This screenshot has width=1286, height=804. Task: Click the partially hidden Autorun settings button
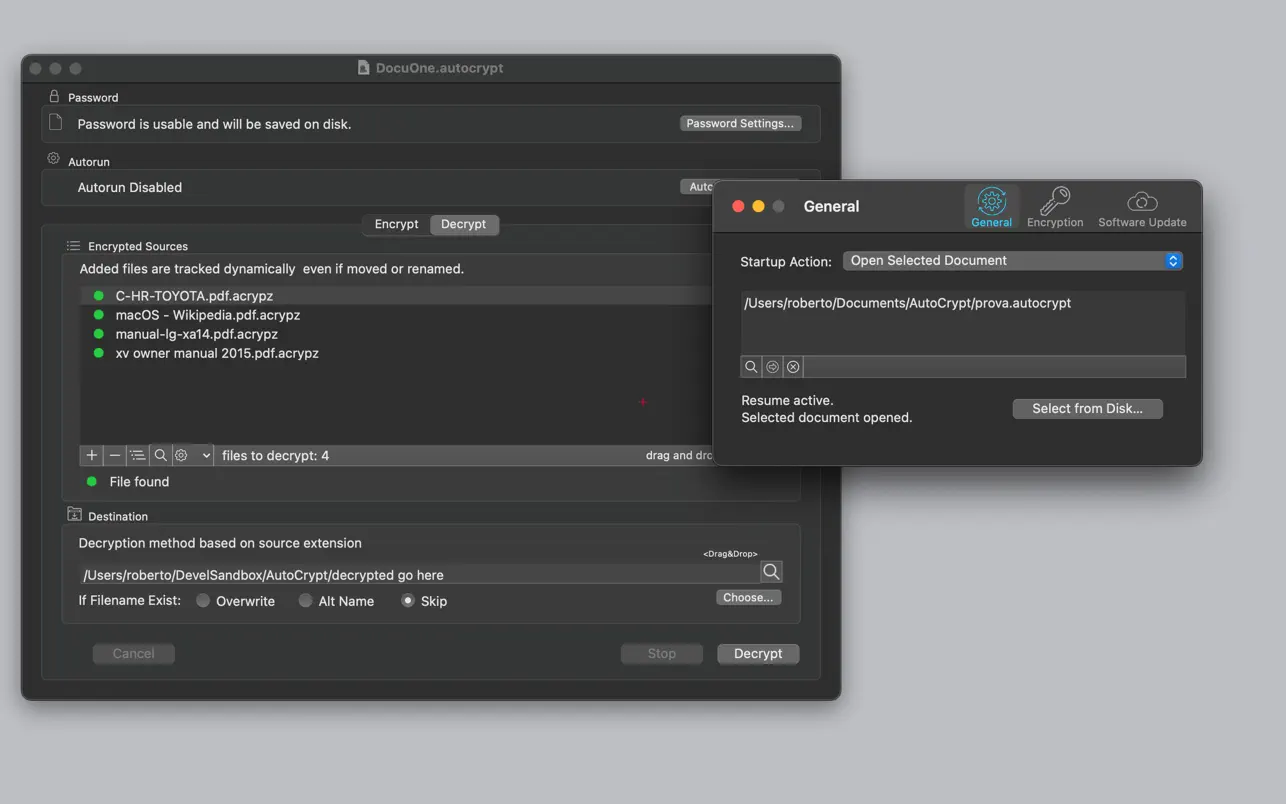pos(697,186)
